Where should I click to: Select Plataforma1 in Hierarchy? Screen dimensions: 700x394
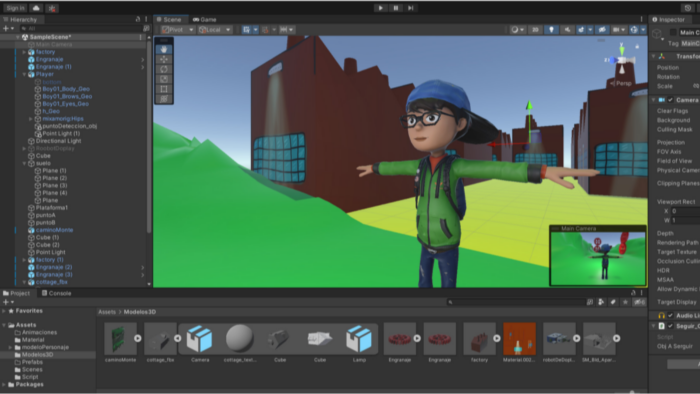click(x=52, y=208)
